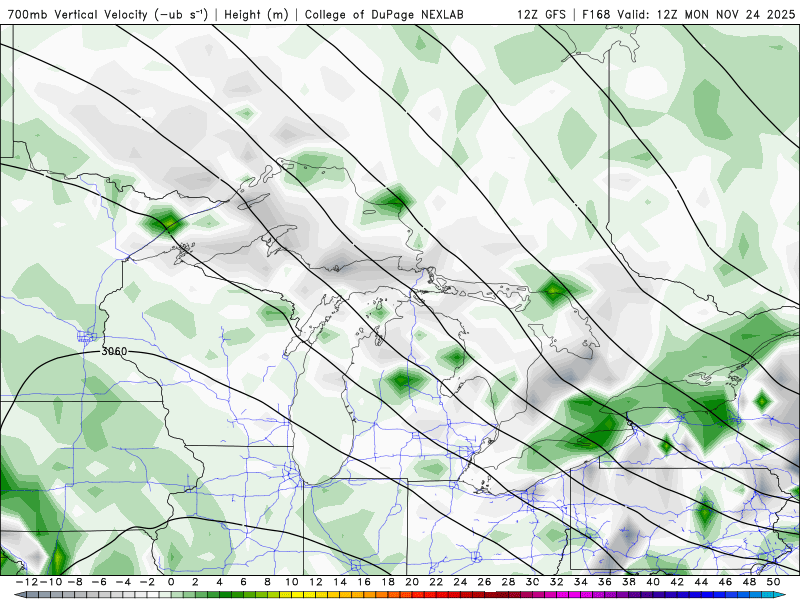
Task: Click the '26' color scale label
Action: point(484,582)
